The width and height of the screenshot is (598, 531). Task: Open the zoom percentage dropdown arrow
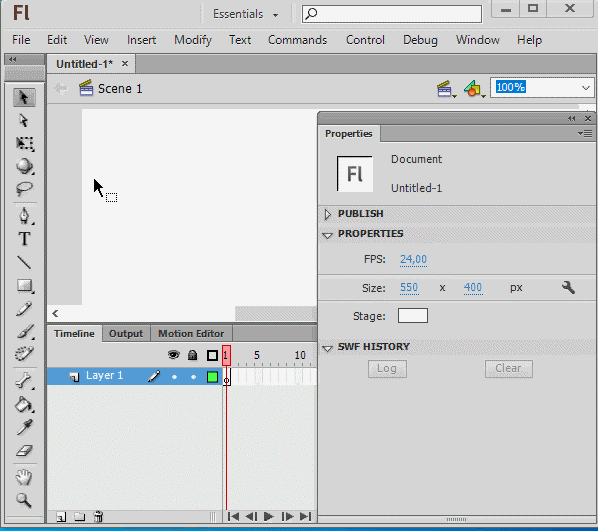point(586,88)
